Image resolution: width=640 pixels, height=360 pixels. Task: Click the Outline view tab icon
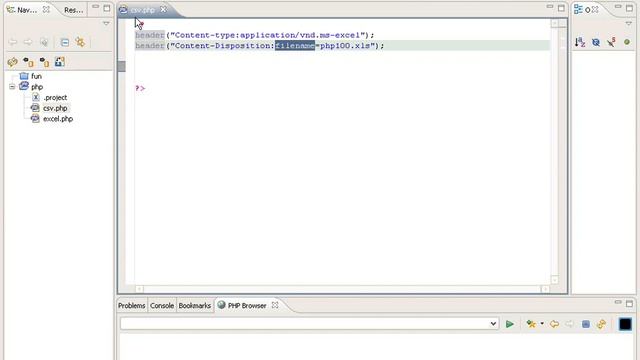coord(578,9)
